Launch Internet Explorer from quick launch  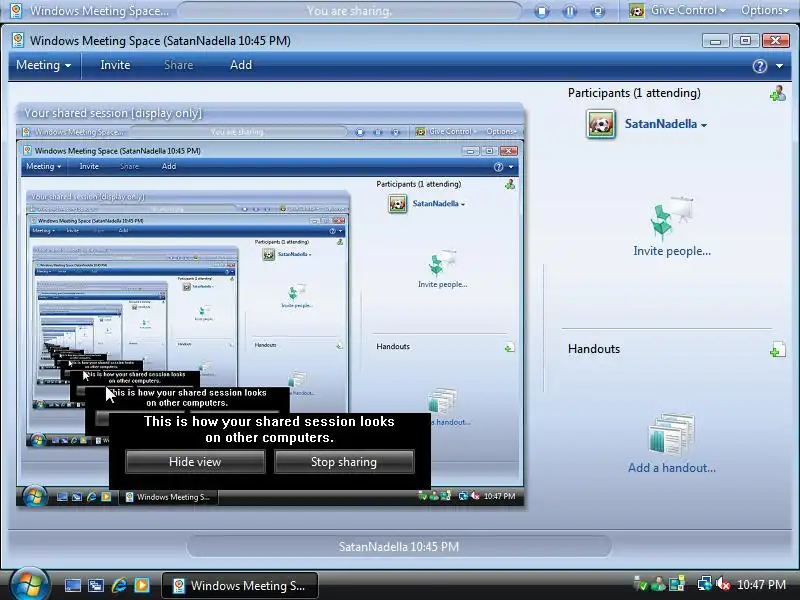(x=119, y=585)
